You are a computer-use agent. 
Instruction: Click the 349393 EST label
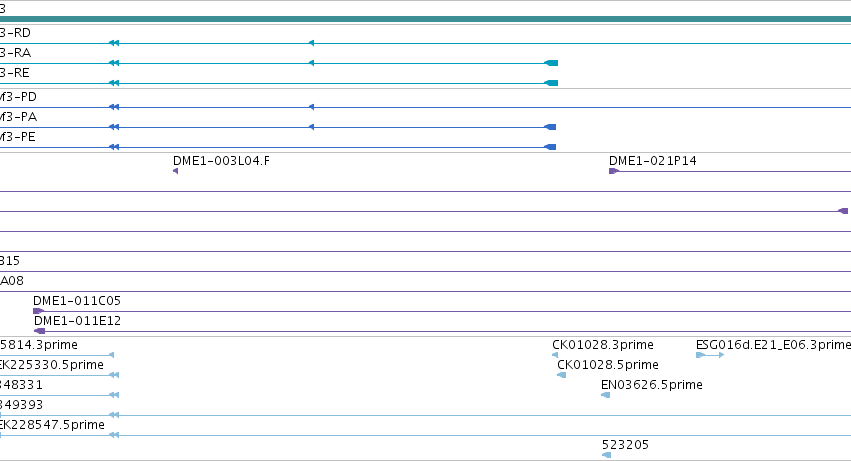point(21,405)
